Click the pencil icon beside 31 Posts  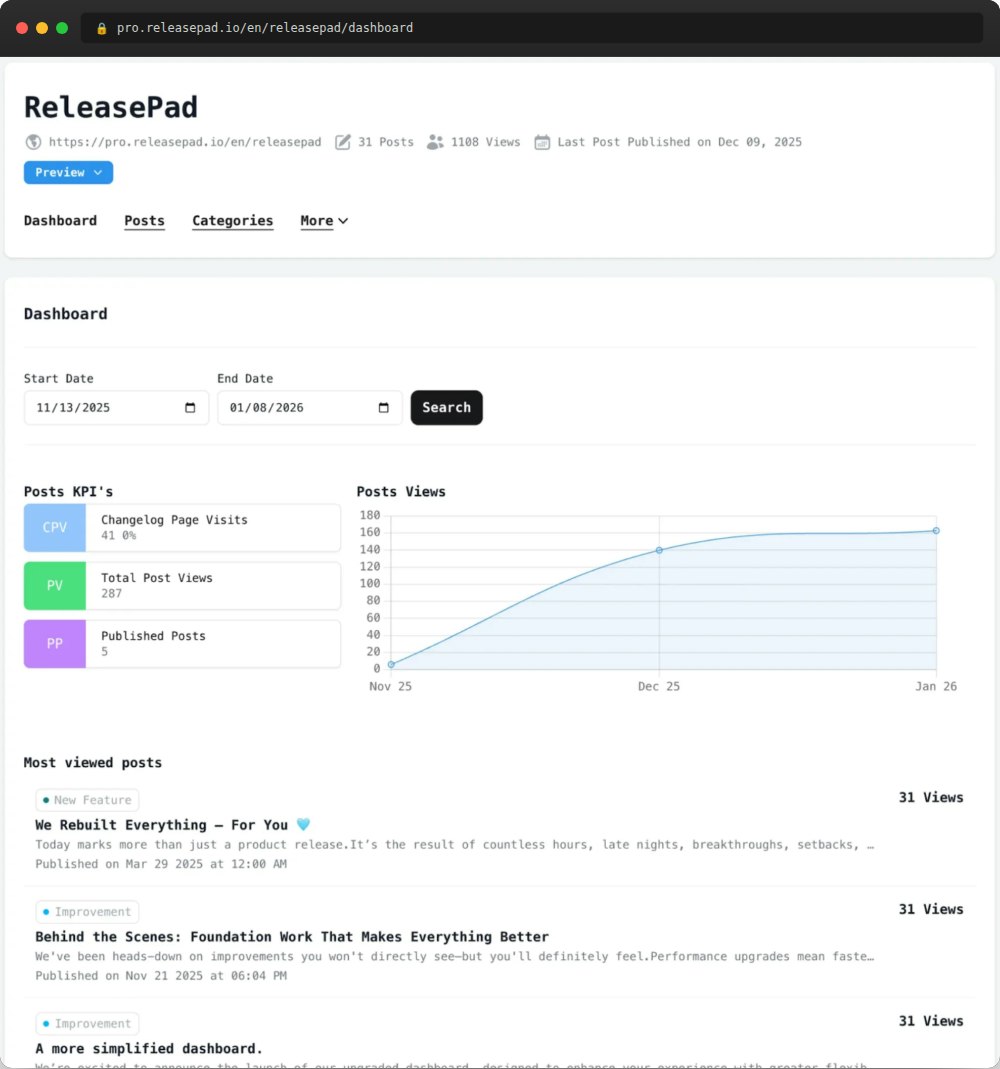tap(344, 142)
